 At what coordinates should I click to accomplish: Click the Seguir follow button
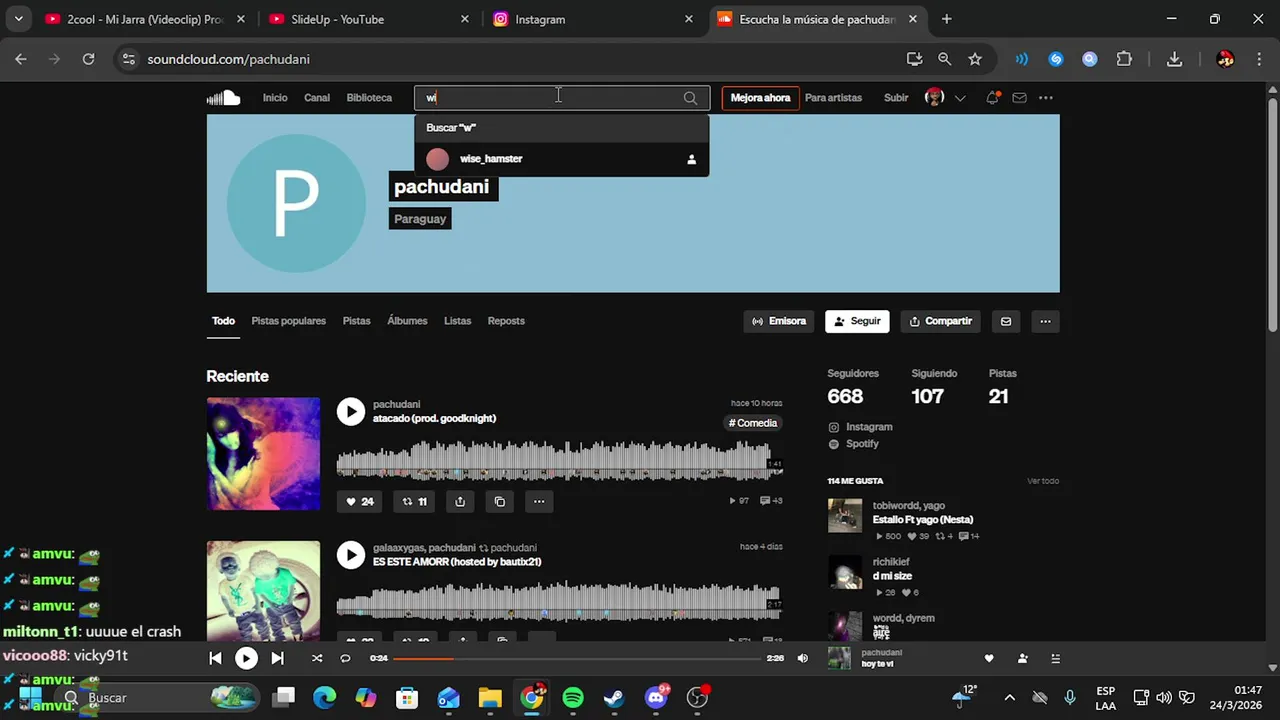(857, 321)
